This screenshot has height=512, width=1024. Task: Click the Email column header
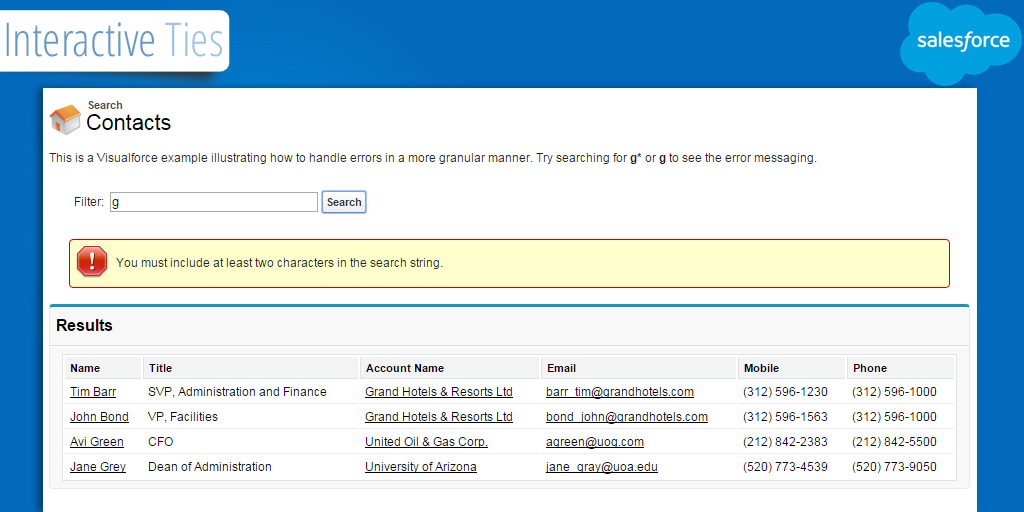[561, 368]
